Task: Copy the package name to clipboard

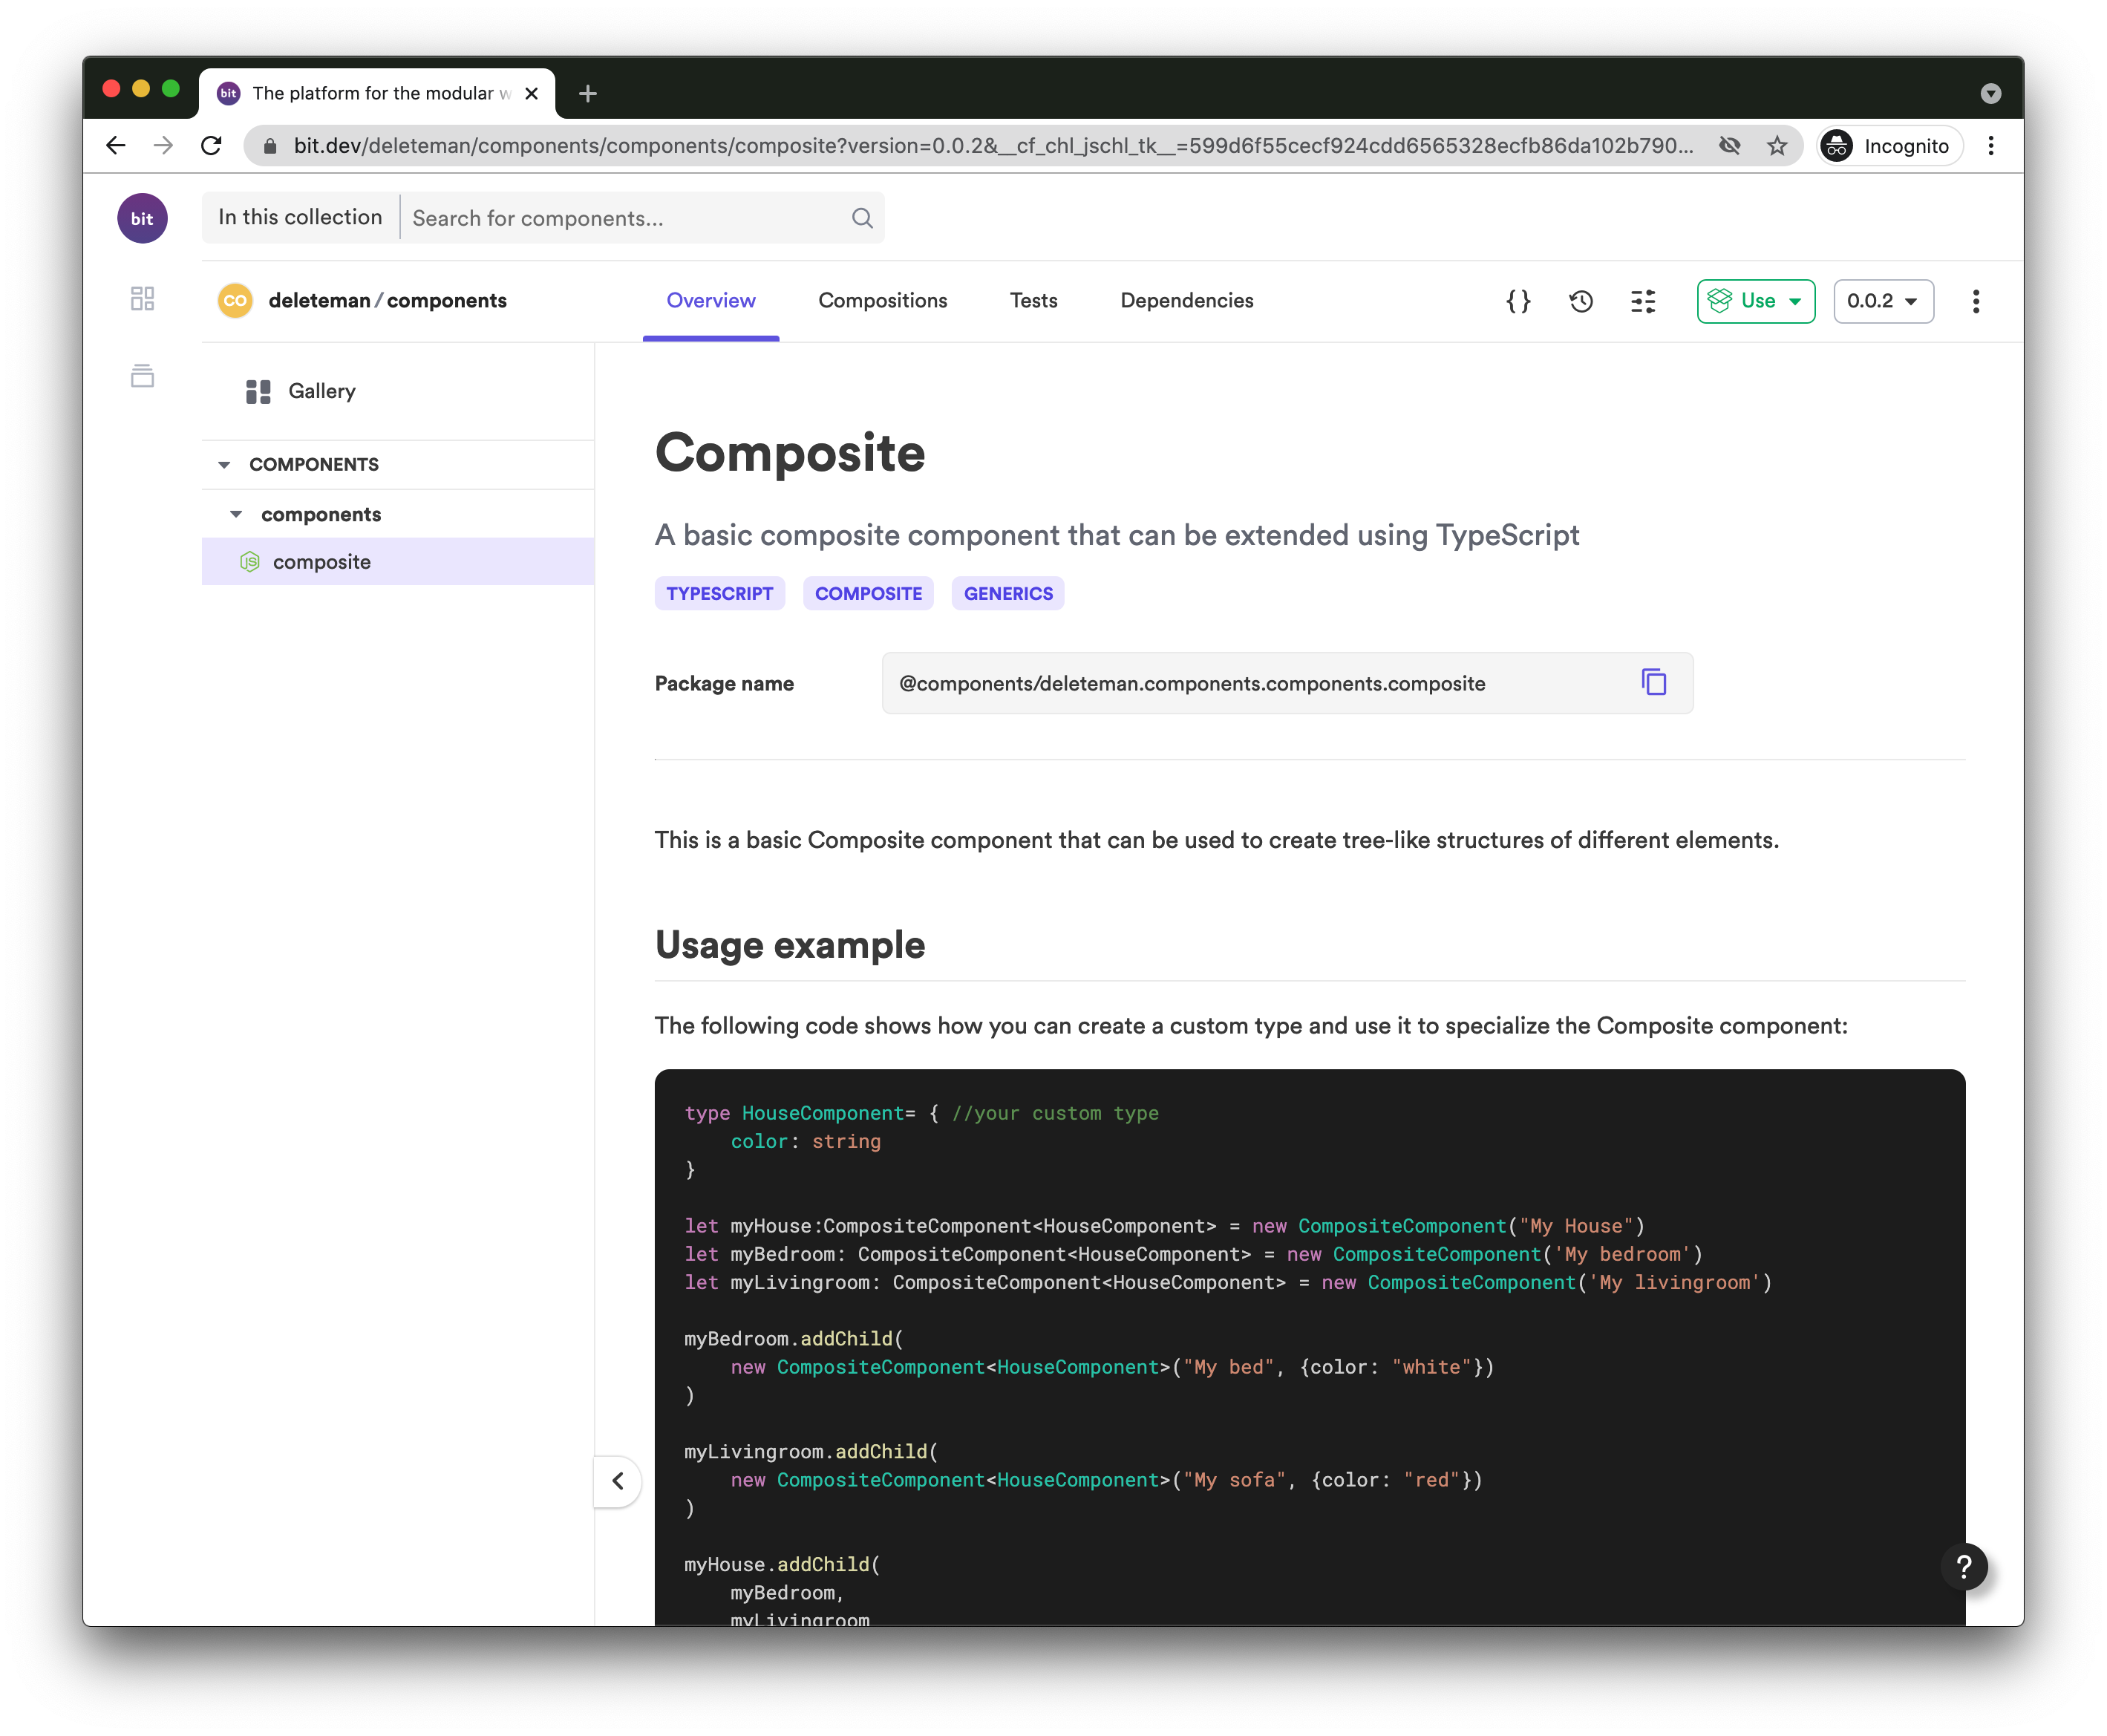Action: [1655, 683]
